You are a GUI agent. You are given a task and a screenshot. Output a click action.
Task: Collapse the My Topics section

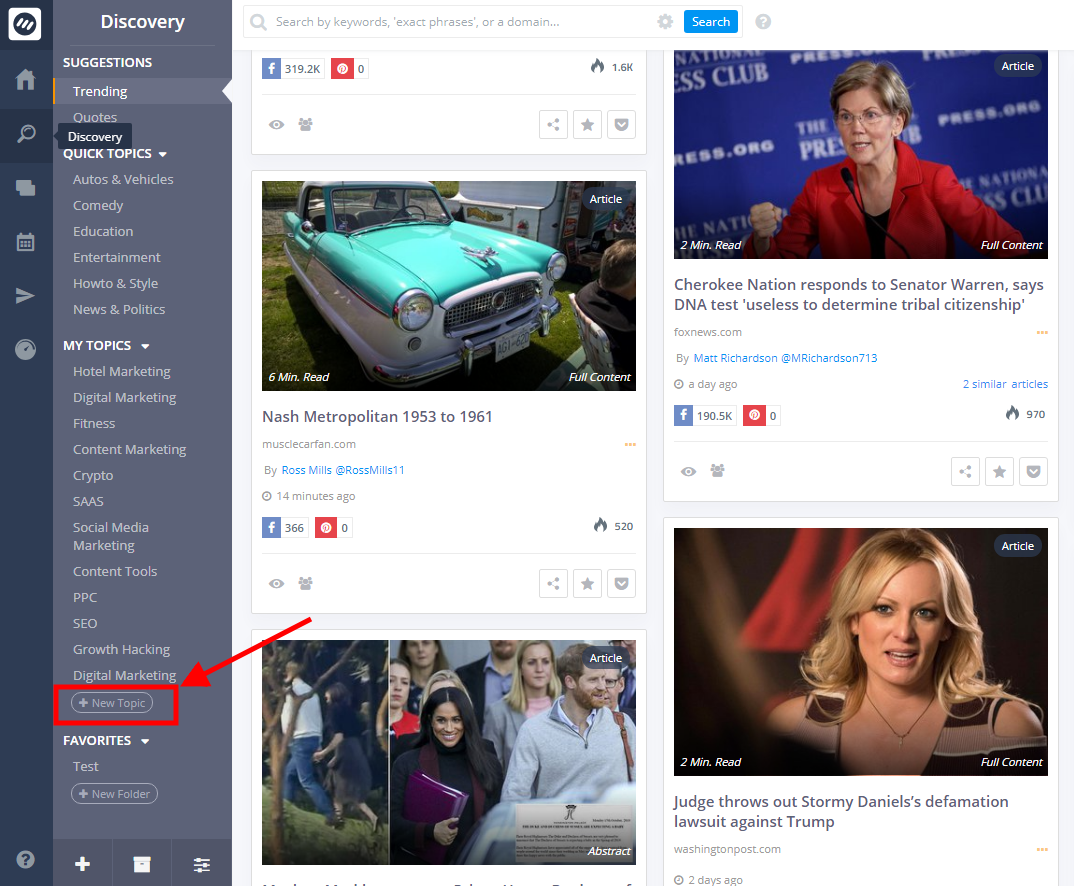tap(145, 346)
